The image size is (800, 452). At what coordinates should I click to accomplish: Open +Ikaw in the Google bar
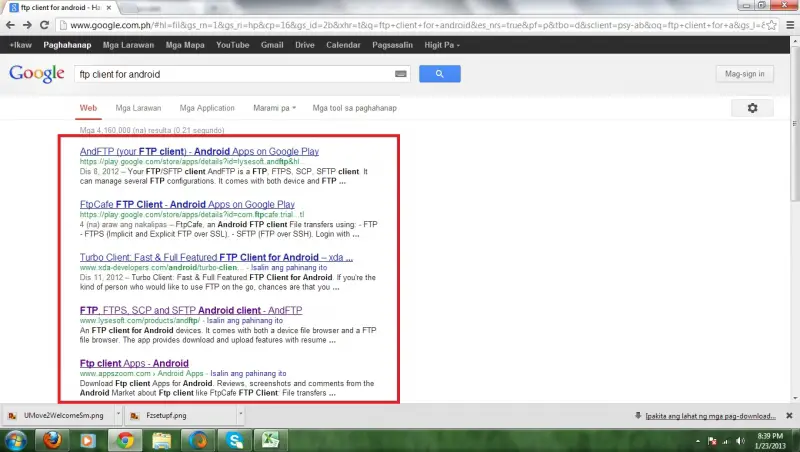point(20,45)
